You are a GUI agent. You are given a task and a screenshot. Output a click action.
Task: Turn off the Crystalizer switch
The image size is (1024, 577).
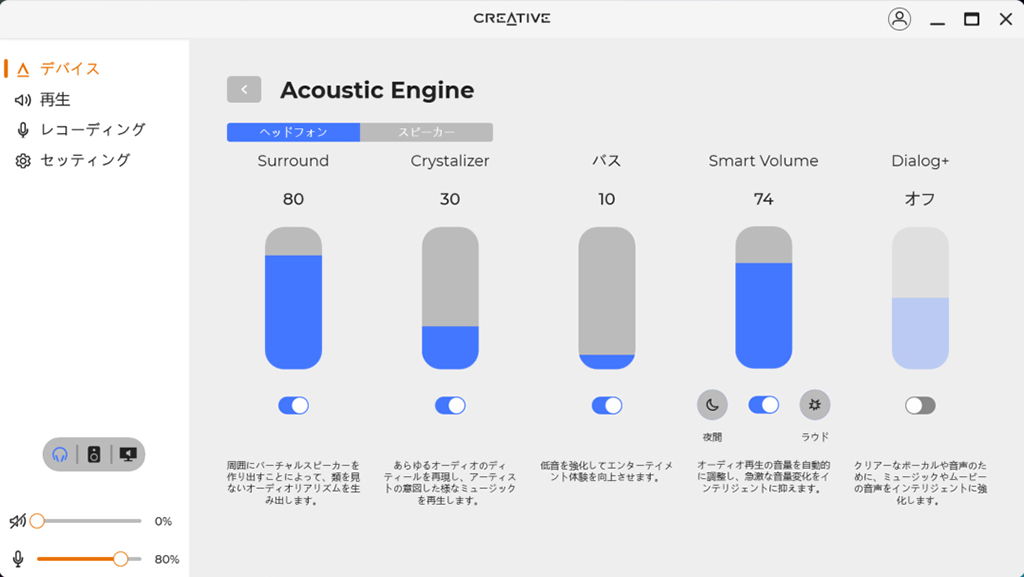click(x=450, y=405)
